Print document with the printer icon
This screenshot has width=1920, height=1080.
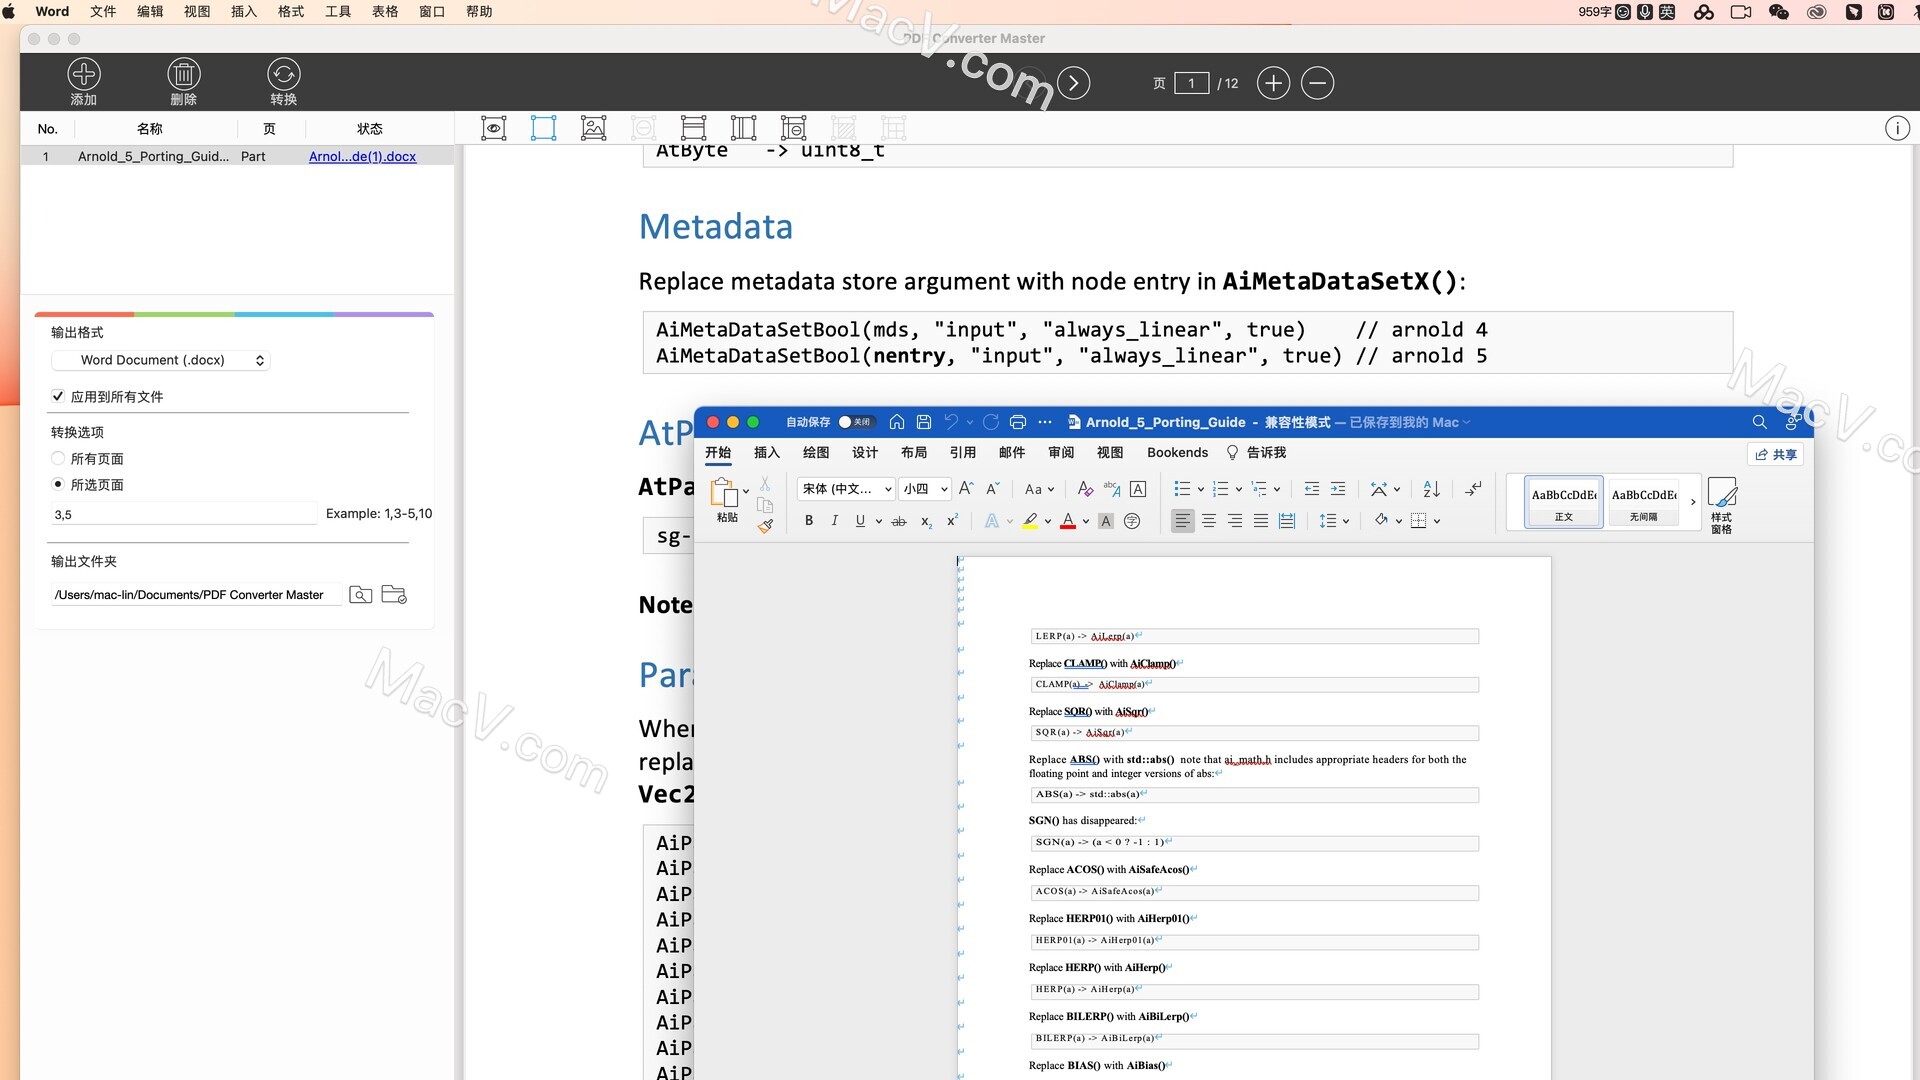[x=1018, y=422]
